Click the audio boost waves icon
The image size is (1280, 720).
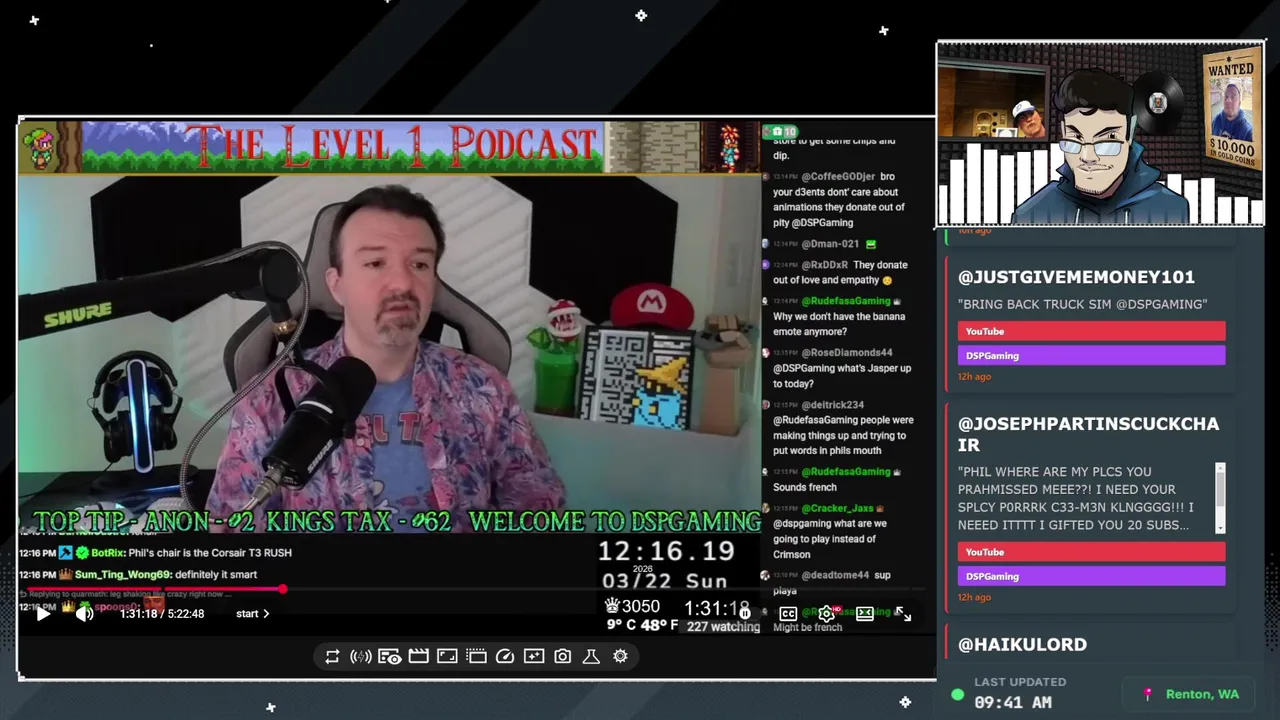tap(361, 657)
